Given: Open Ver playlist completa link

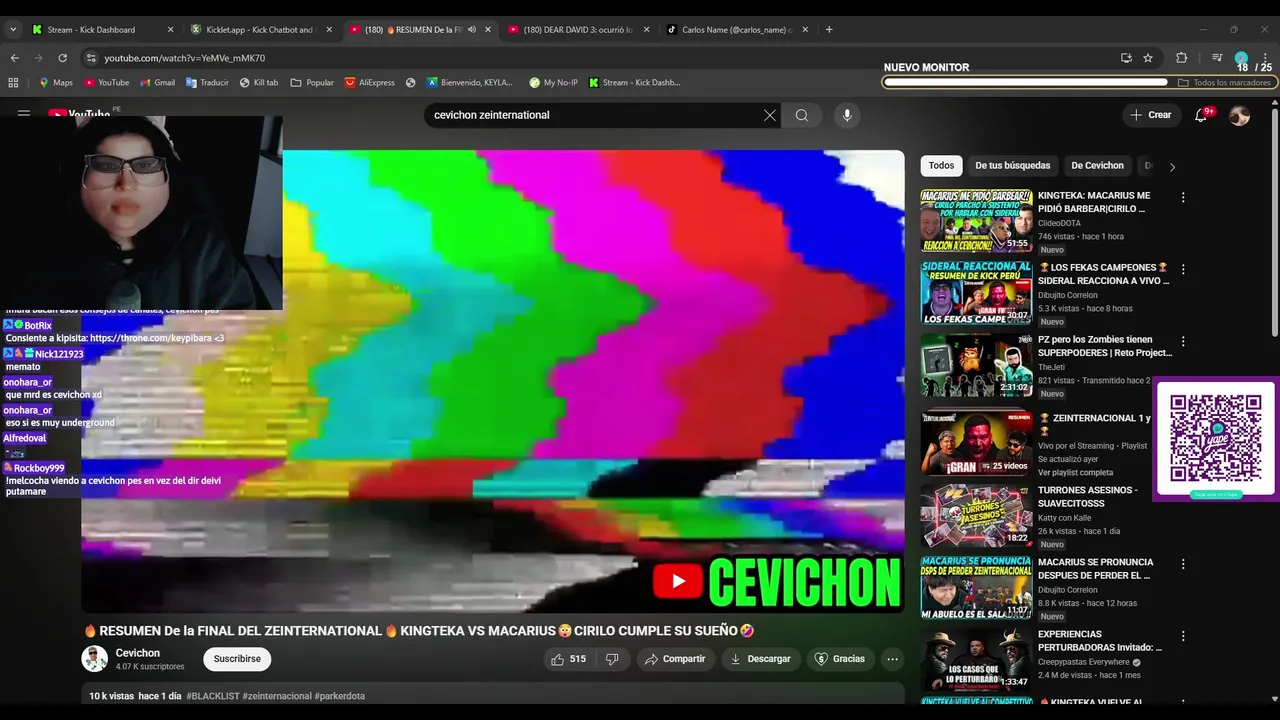Looking at the screenshot, I should tap(1075, 473).
